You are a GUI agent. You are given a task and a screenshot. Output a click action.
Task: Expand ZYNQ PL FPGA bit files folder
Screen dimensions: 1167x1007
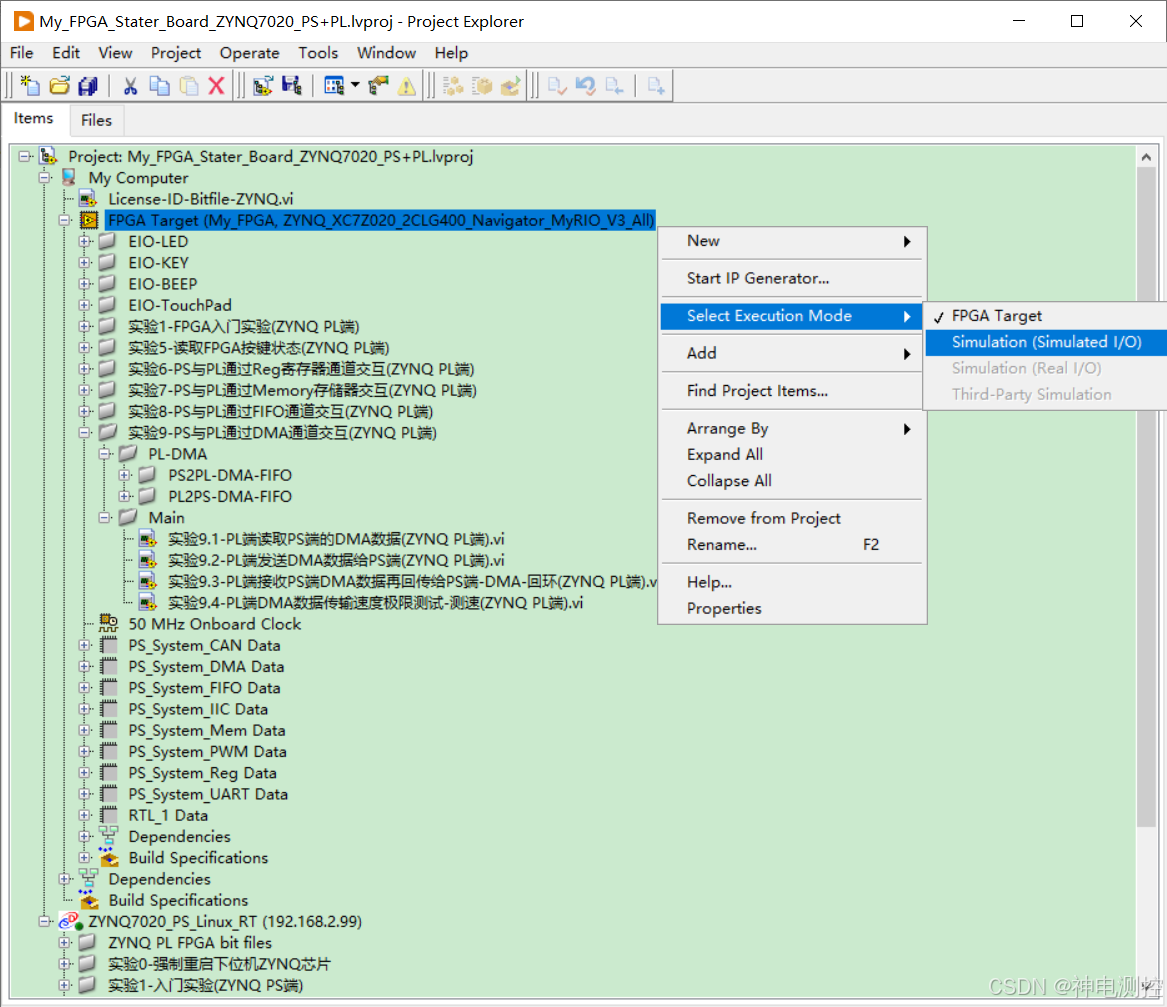coord(65,942)
